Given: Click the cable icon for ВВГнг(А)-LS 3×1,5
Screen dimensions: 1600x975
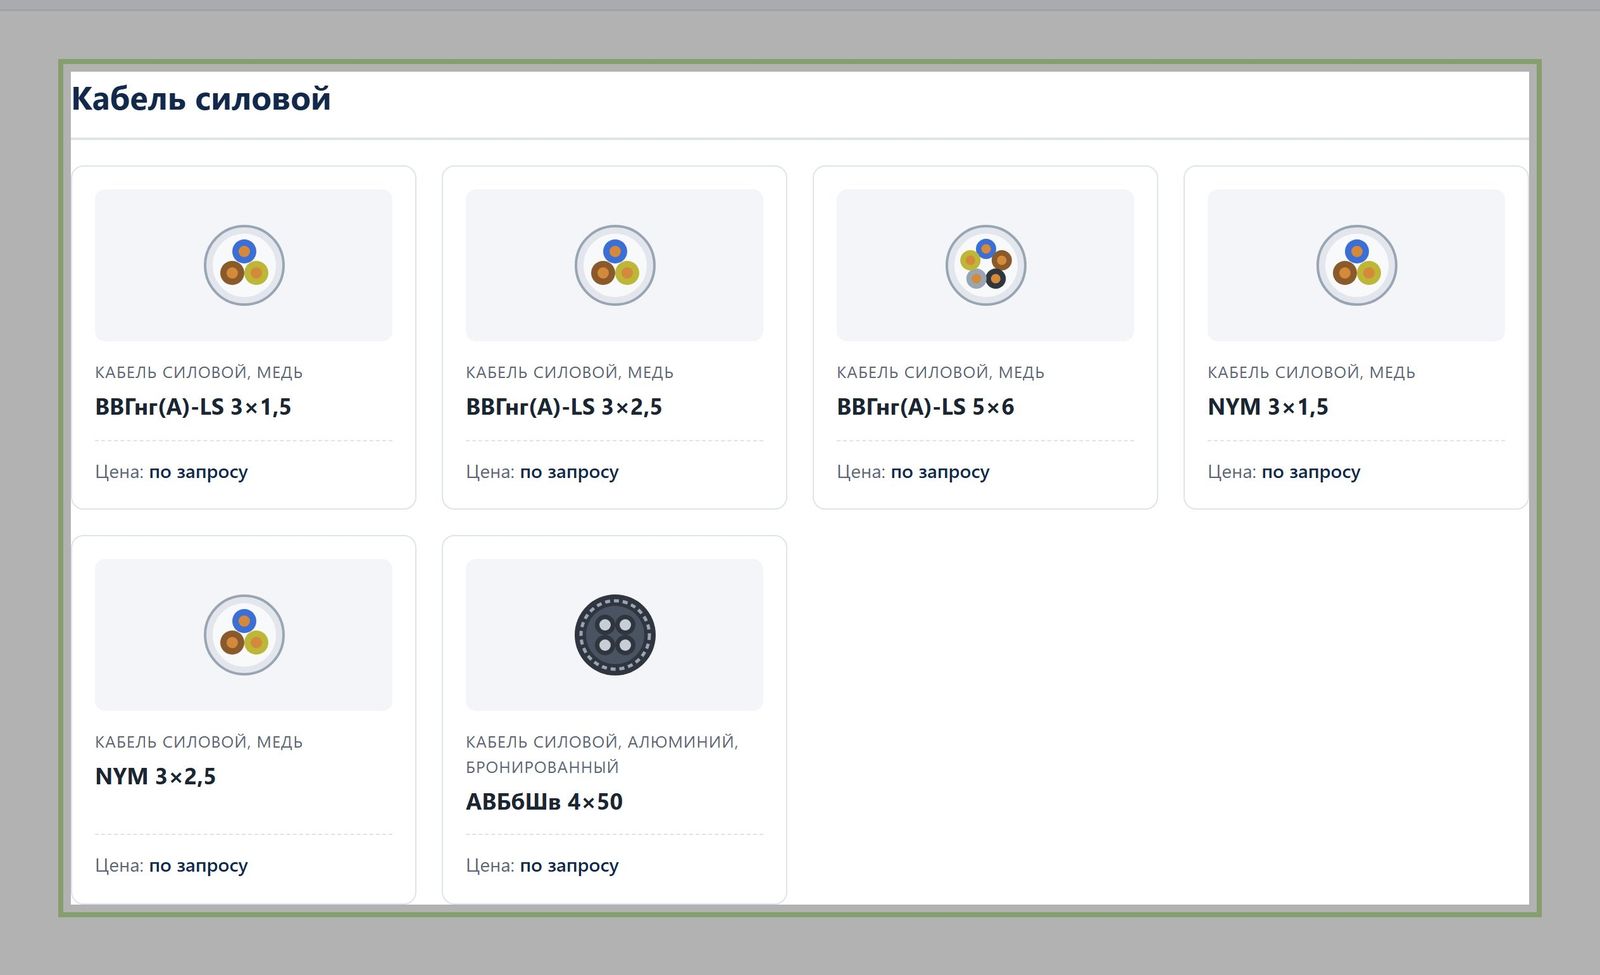Looking at the screenshot, I should (x=244, y=265).
